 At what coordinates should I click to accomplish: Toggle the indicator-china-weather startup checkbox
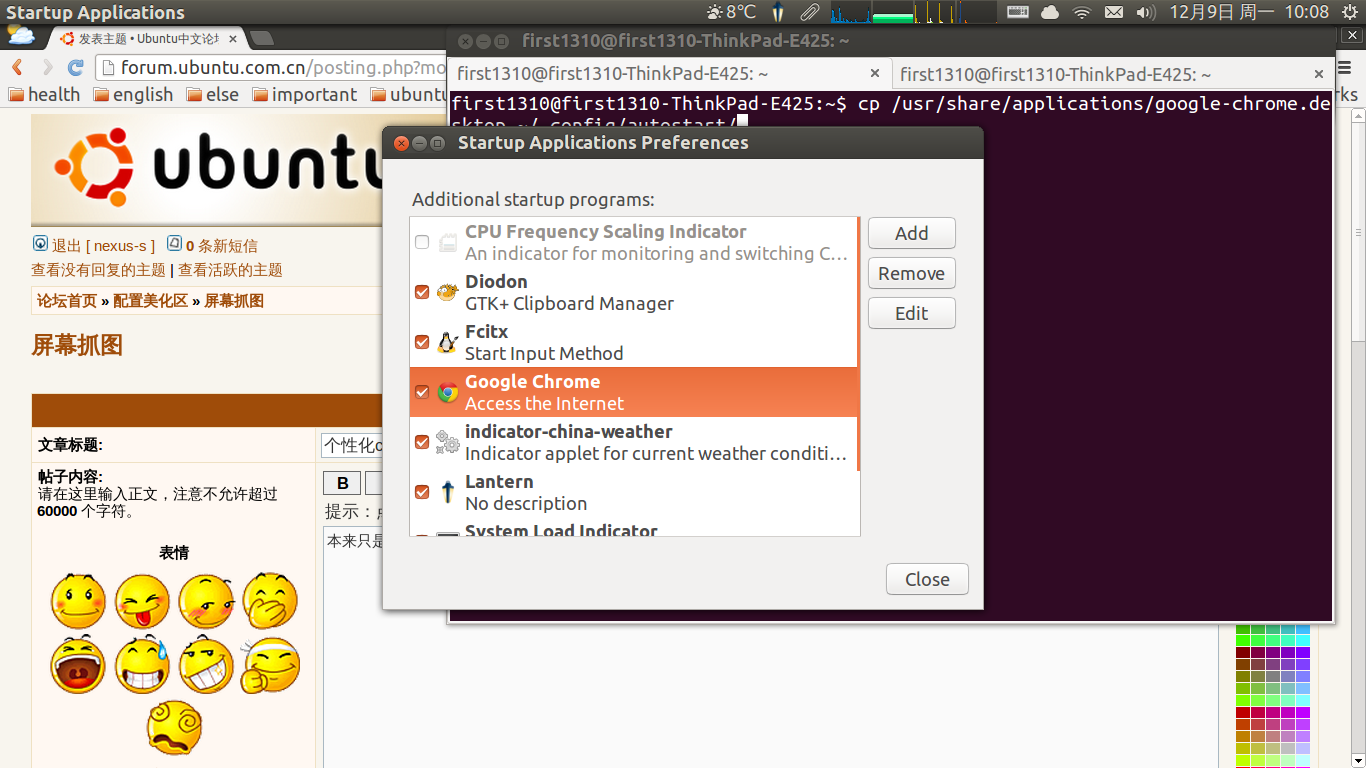coord(422,442)
